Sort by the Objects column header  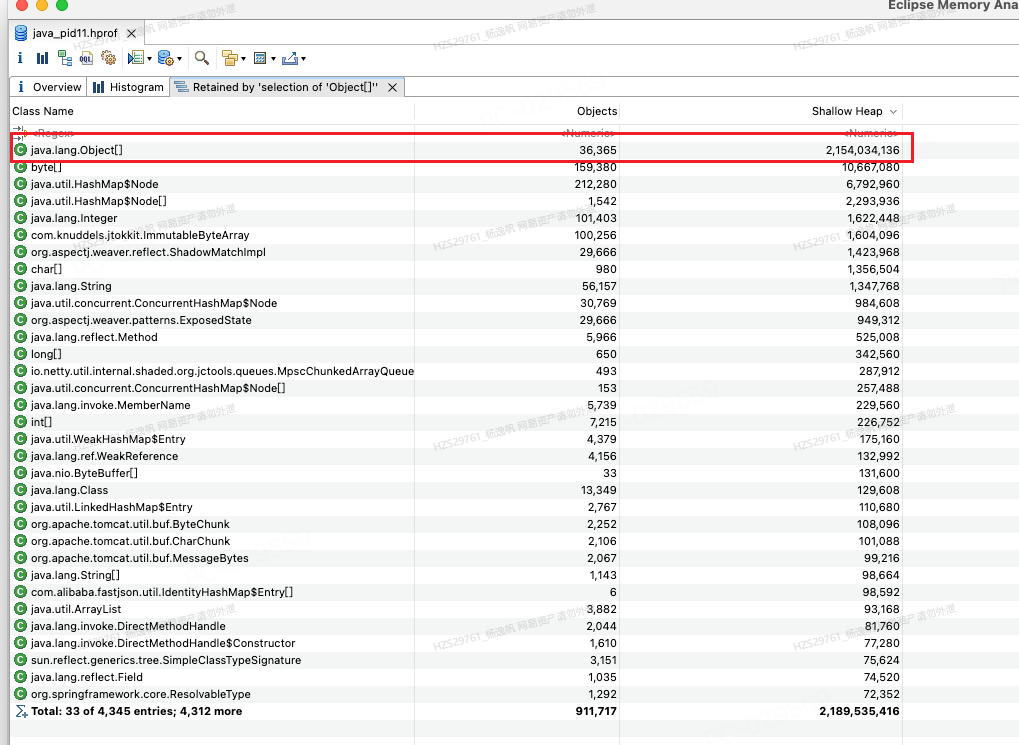[x=517, y=111]
